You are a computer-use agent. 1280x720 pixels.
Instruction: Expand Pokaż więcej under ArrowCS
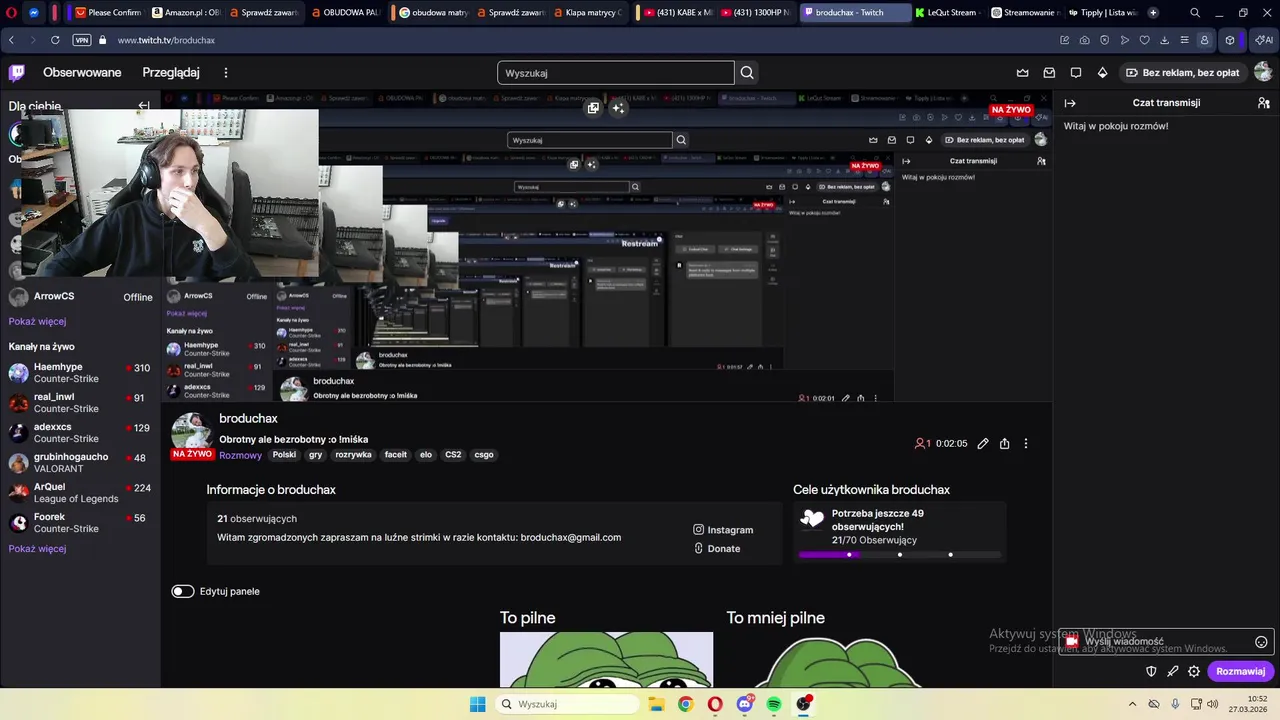[37, 321]
